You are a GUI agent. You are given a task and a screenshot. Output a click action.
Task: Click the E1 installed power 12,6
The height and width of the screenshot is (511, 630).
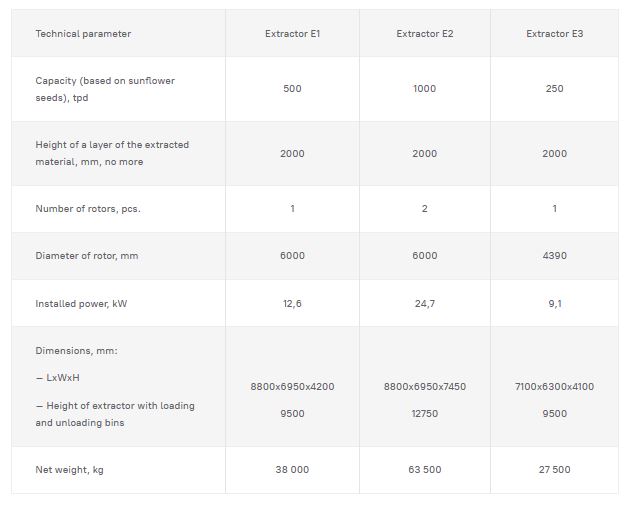point(292,304)
